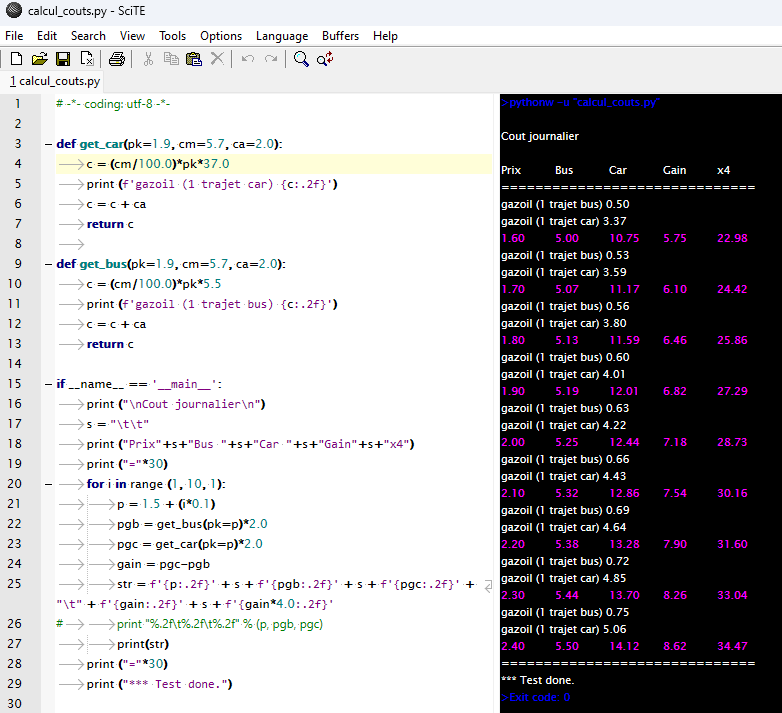Collapse the get_bus function fold at line 9
This screenshot has height=713, width=782.
coord(48,264)
